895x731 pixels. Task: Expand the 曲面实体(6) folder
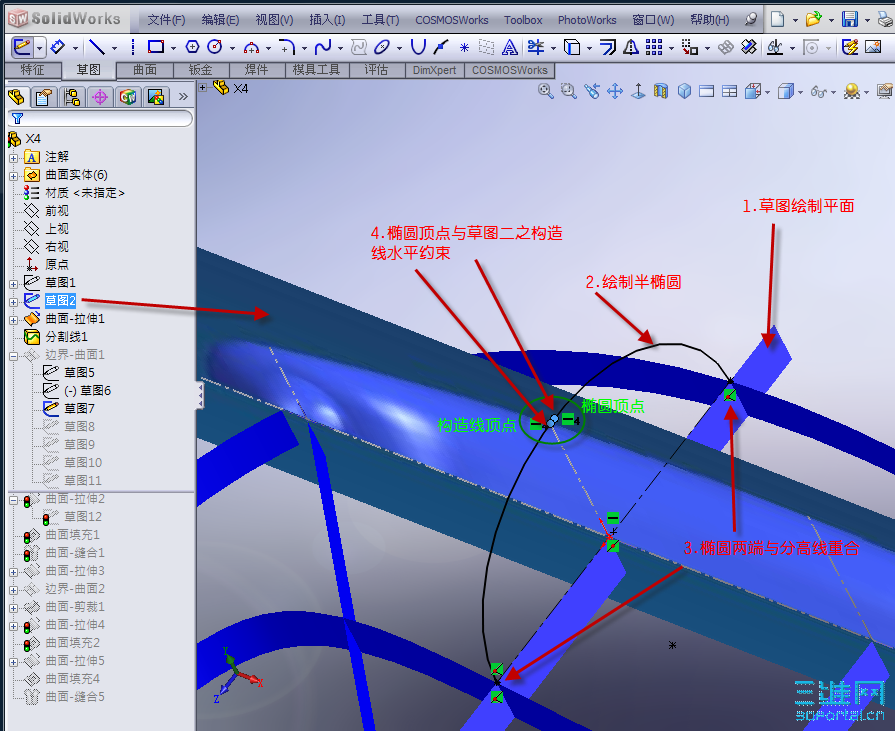(x=14, y=176)
